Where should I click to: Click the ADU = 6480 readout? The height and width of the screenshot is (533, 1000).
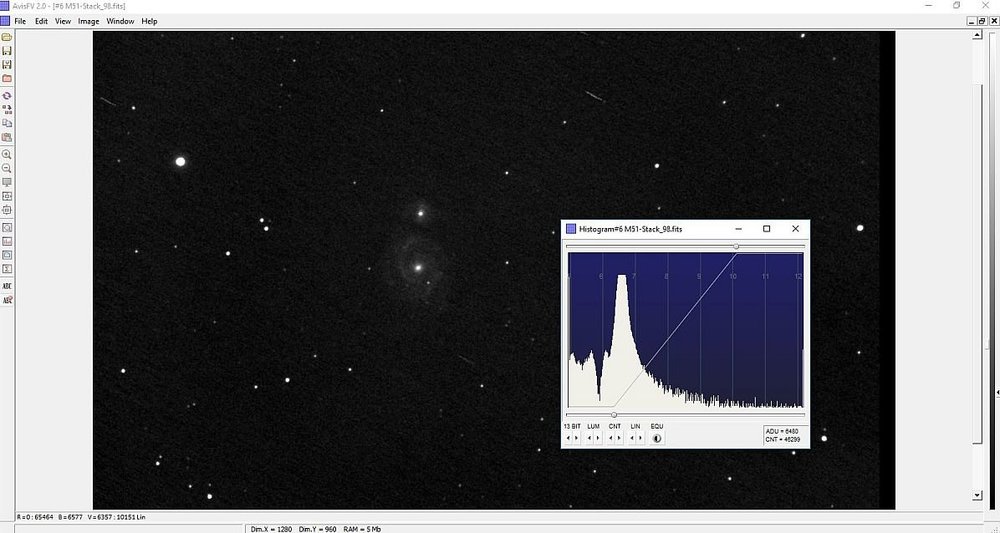click(x=782, y=432)
